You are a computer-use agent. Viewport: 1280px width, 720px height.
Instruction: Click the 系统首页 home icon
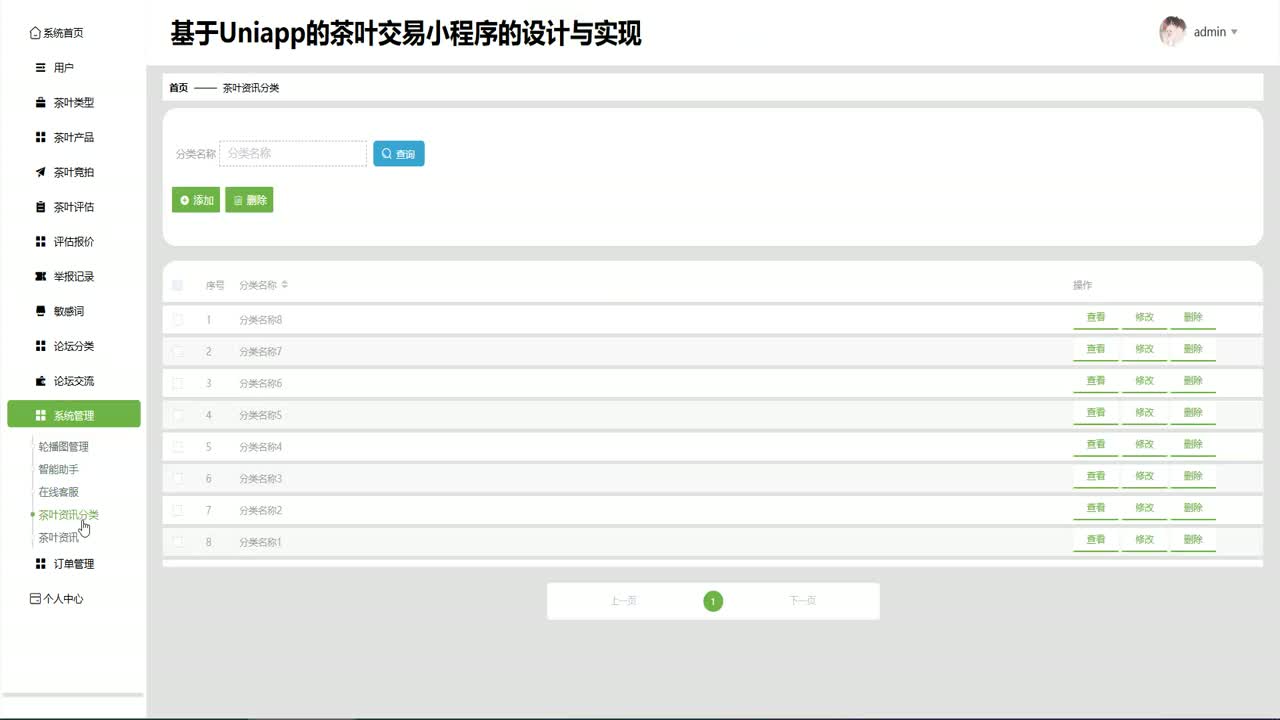(36, 33)
